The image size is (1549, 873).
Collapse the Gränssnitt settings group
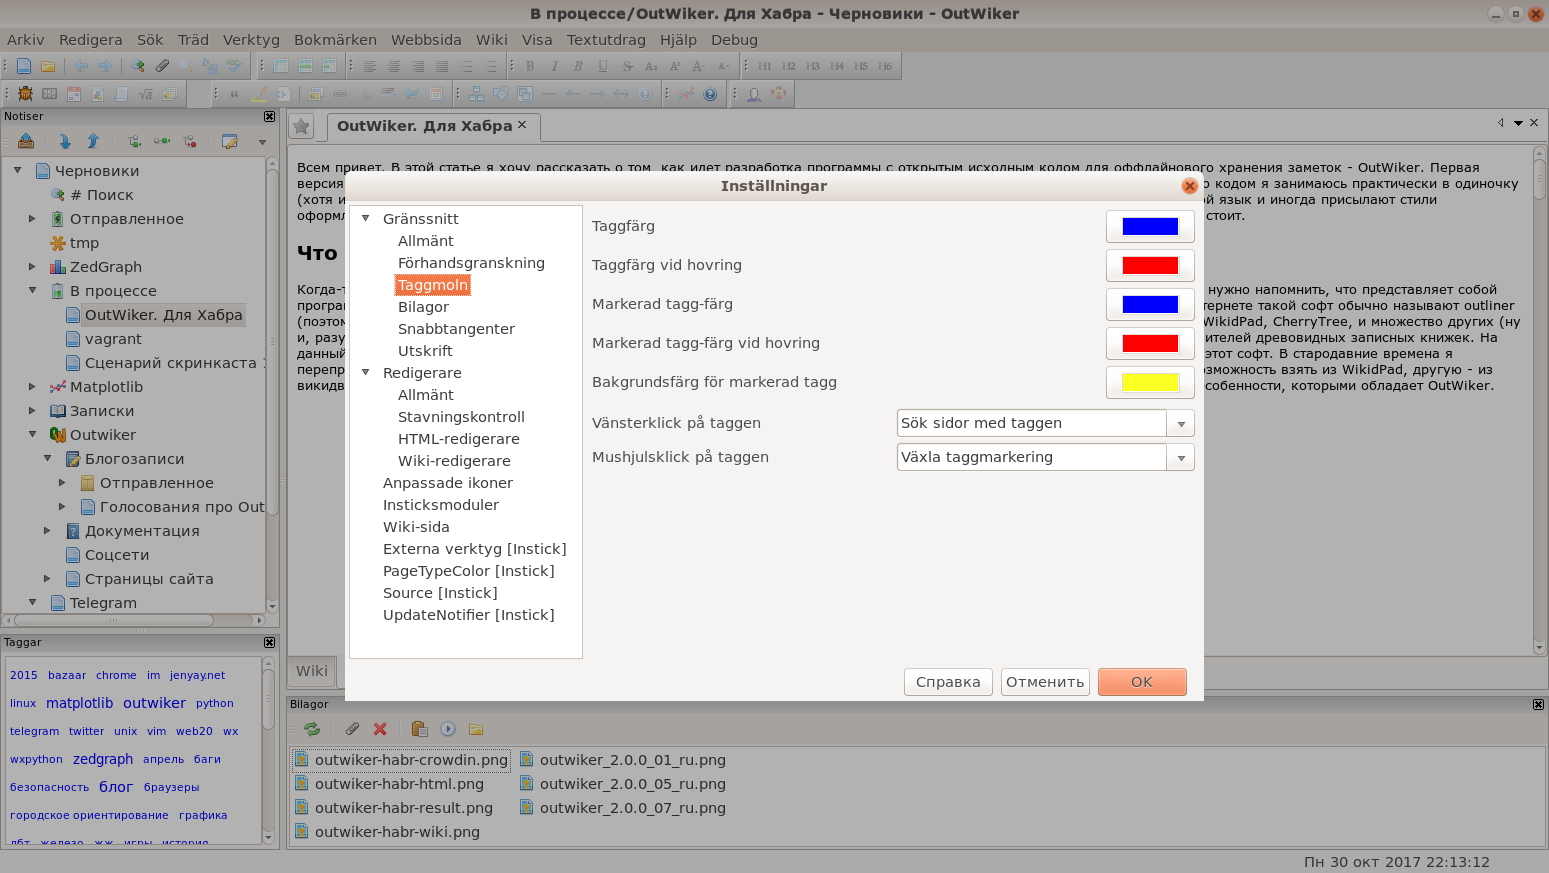(x=366, y=218)
